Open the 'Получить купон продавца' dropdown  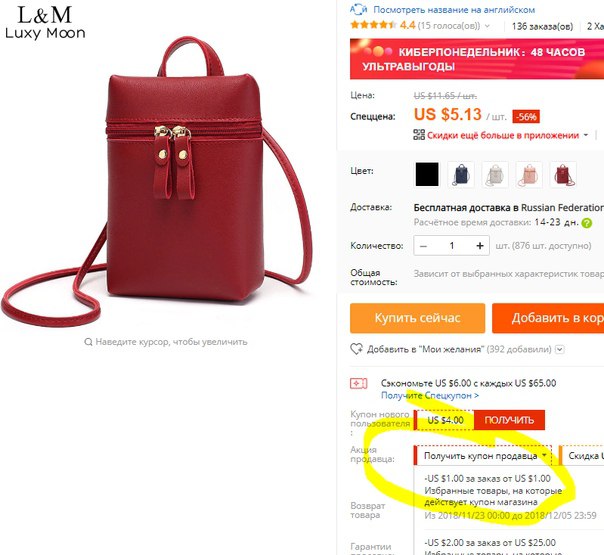[x=483, y=456]
